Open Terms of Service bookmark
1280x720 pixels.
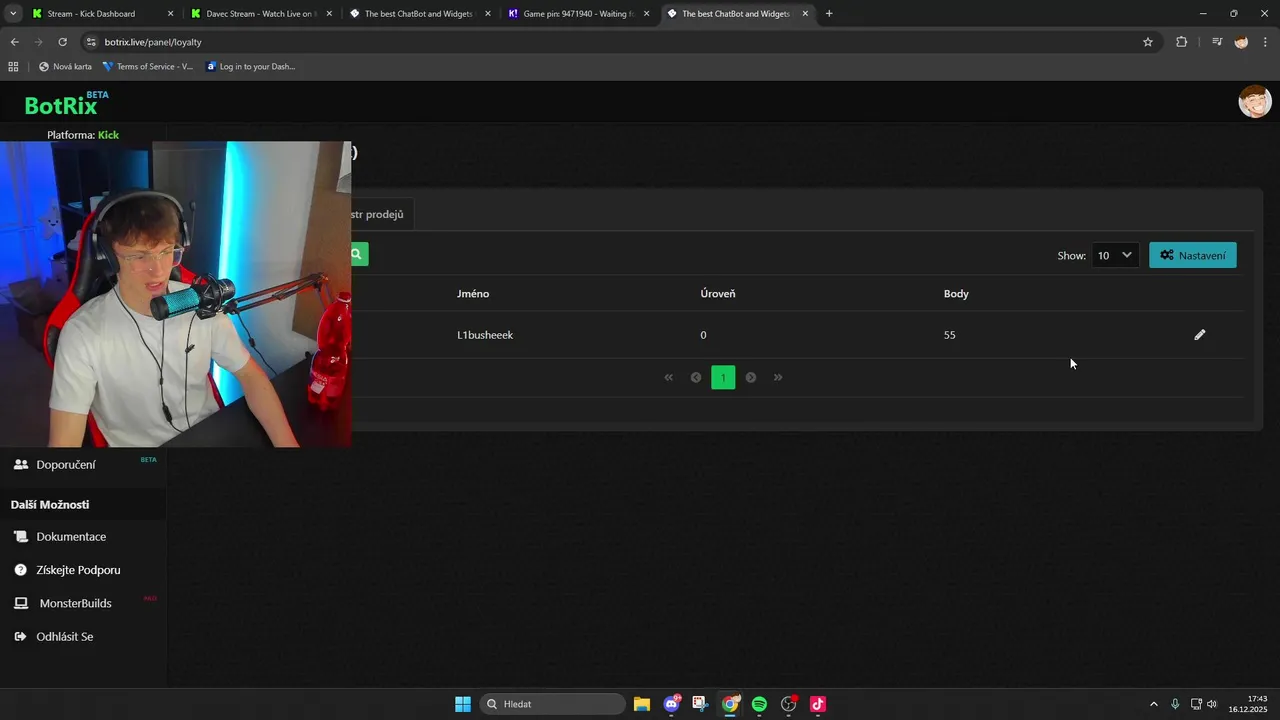pos(148,67)
